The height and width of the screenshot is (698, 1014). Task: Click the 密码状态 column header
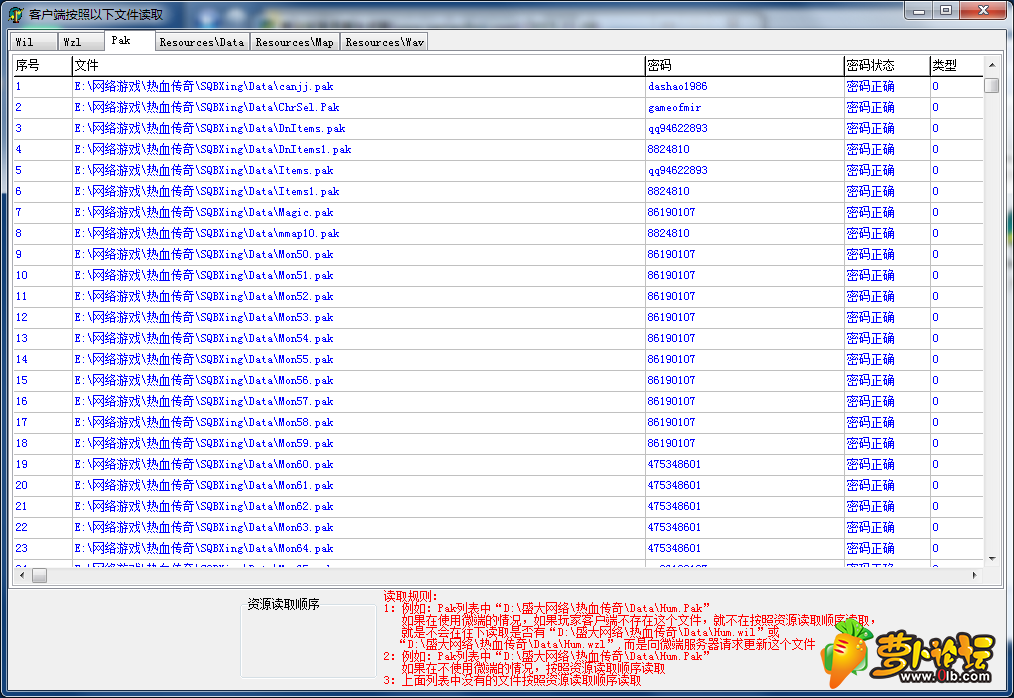(x=887, y=65)
